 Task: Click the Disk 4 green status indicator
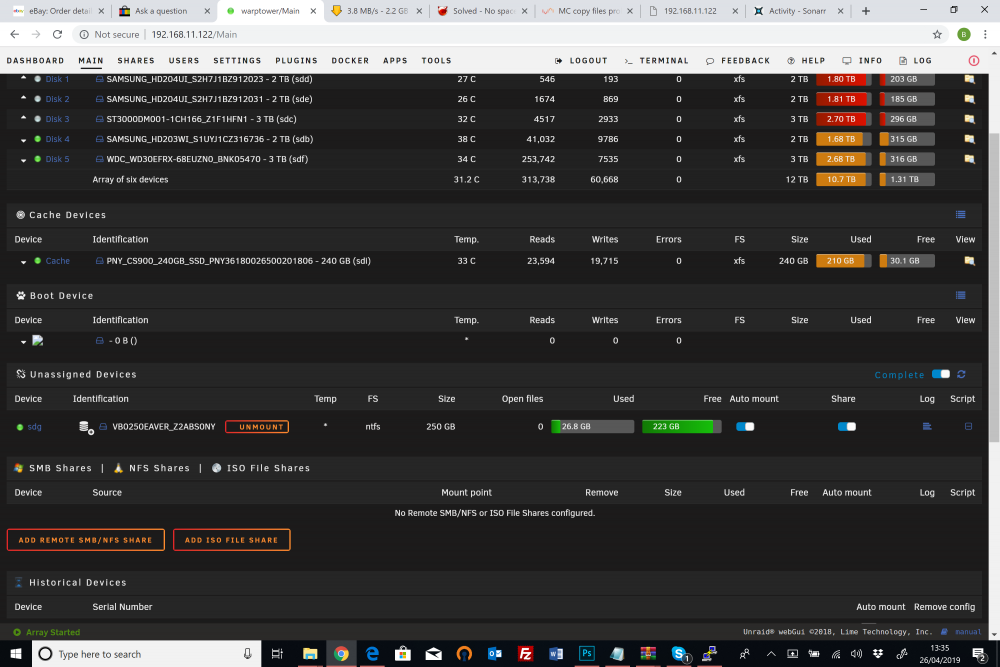[x=38, y=139]
